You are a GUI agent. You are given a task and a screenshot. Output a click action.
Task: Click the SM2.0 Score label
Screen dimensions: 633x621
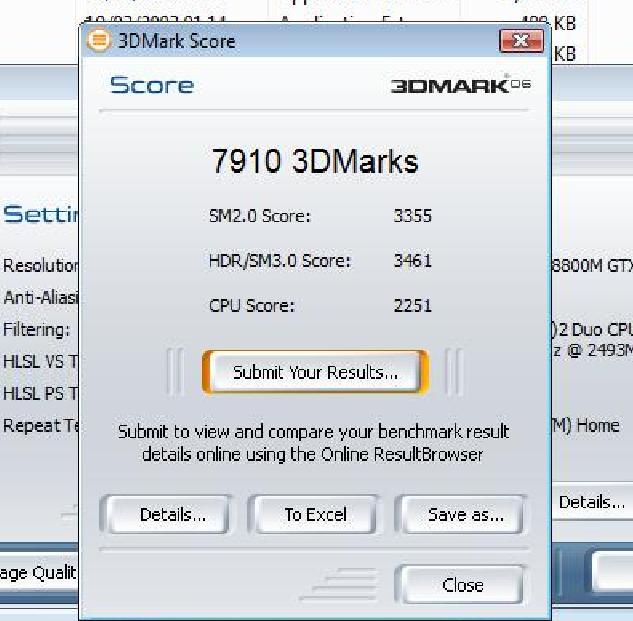click(260, 216)
